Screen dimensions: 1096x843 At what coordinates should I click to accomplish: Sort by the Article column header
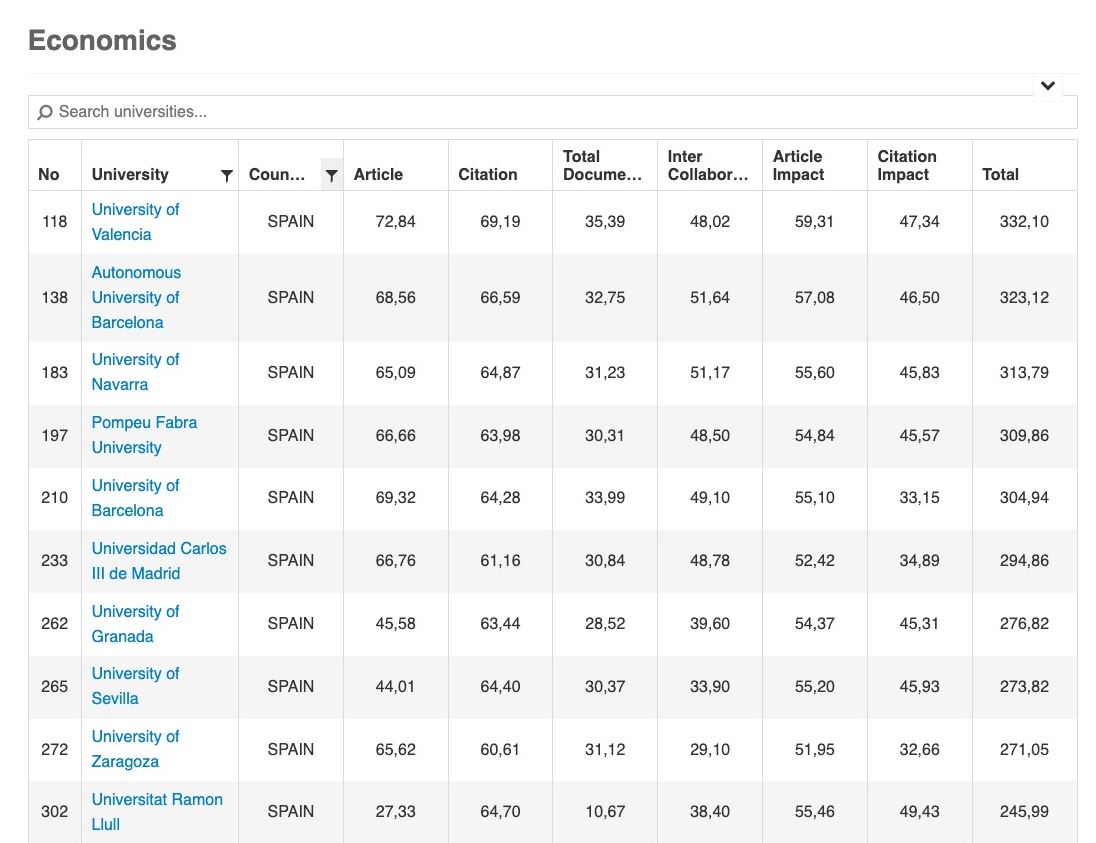[x=378, y=174]
